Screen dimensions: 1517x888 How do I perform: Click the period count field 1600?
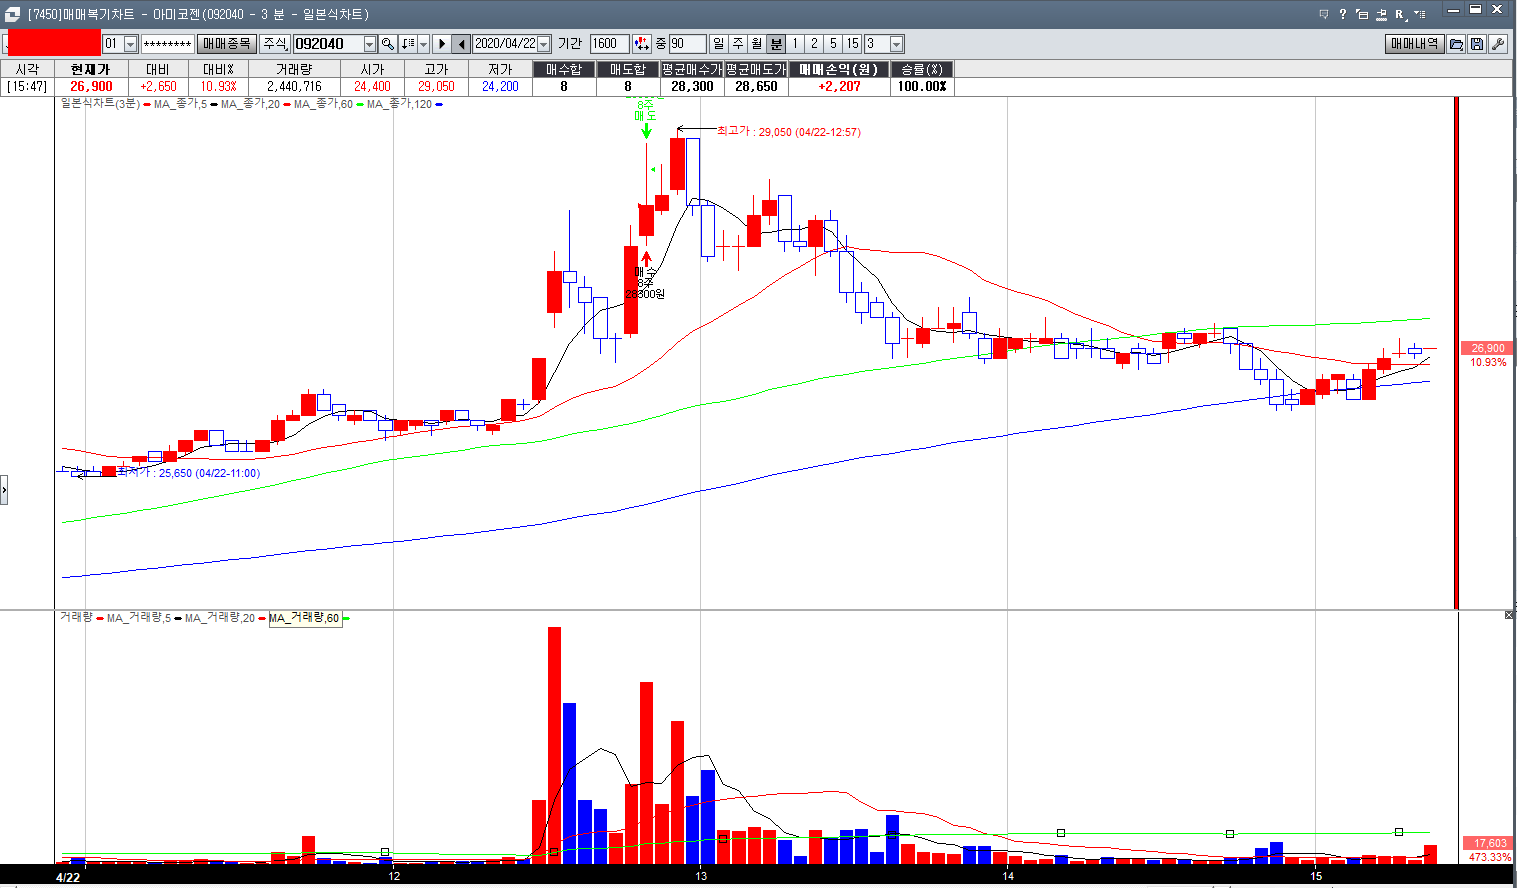coord(609,44)
